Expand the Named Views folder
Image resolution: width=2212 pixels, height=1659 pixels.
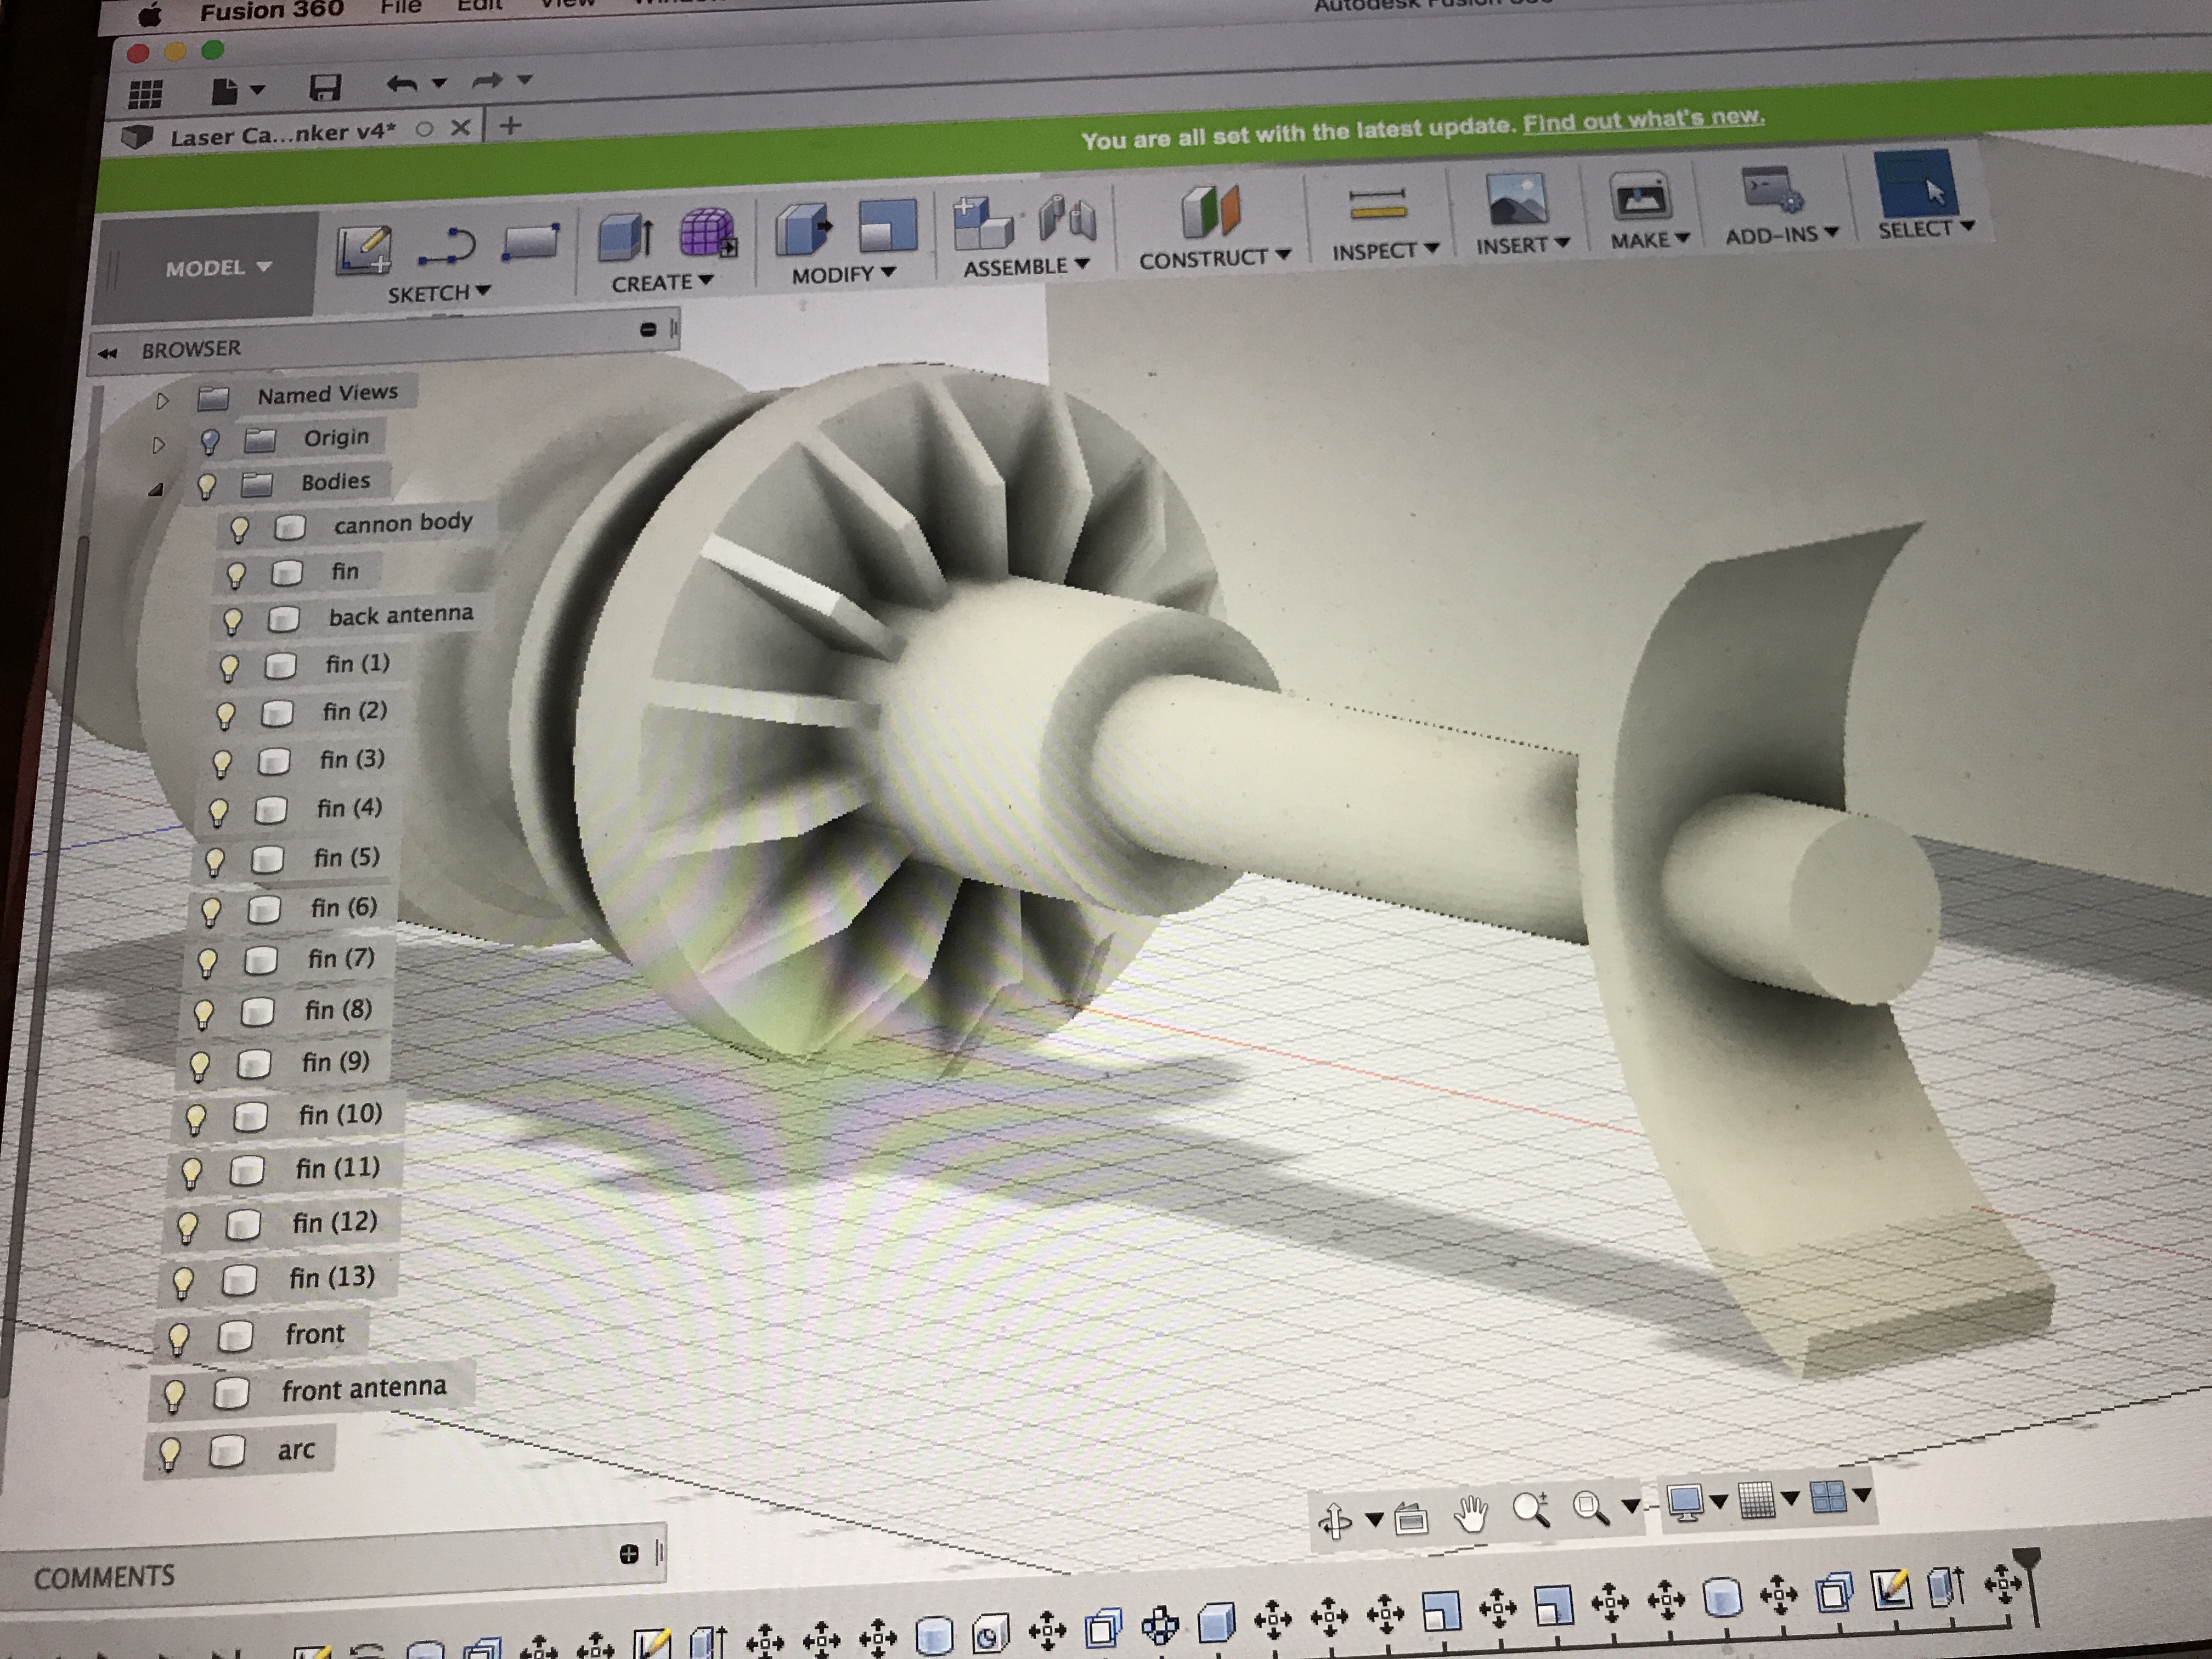[162, 401]
